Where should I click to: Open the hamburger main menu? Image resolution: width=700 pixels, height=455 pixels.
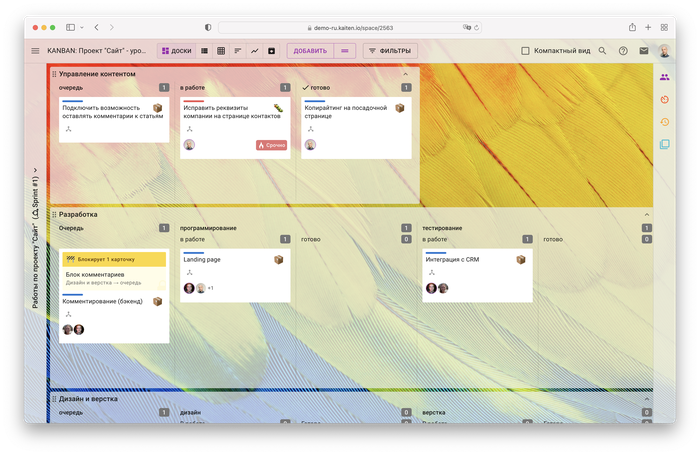36,50
